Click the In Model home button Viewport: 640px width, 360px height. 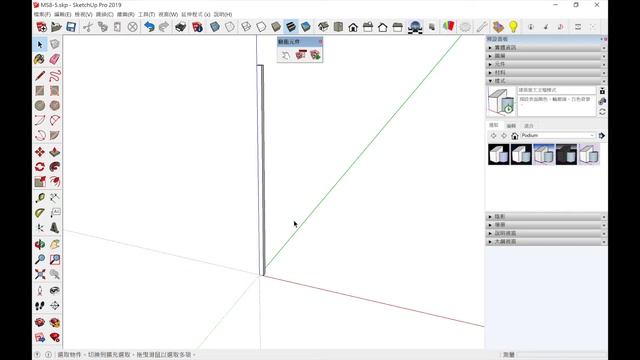click(x=515, y=136)
